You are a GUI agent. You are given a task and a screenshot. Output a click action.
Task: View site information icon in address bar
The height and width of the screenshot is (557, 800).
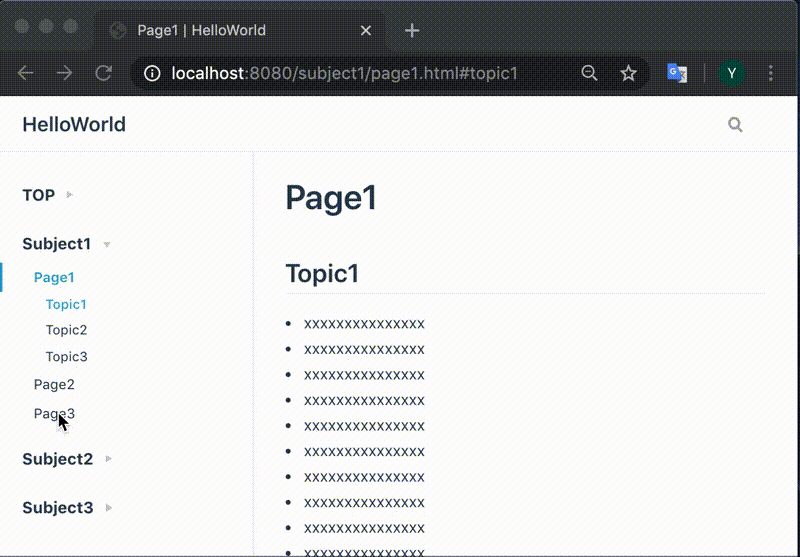(x=152, y=73)
